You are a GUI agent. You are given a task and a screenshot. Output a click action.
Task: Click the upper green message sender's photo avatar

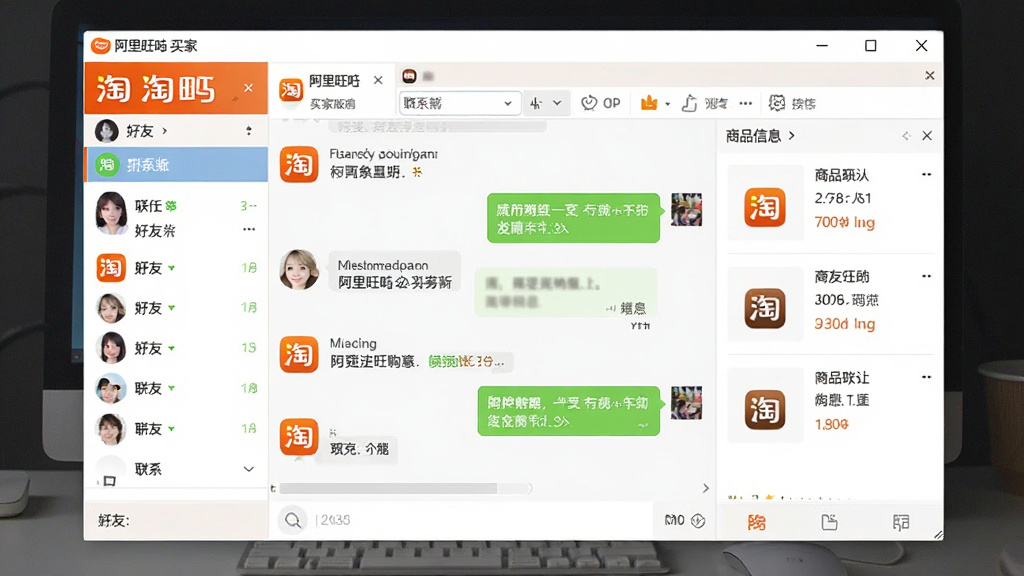(686, 210)
